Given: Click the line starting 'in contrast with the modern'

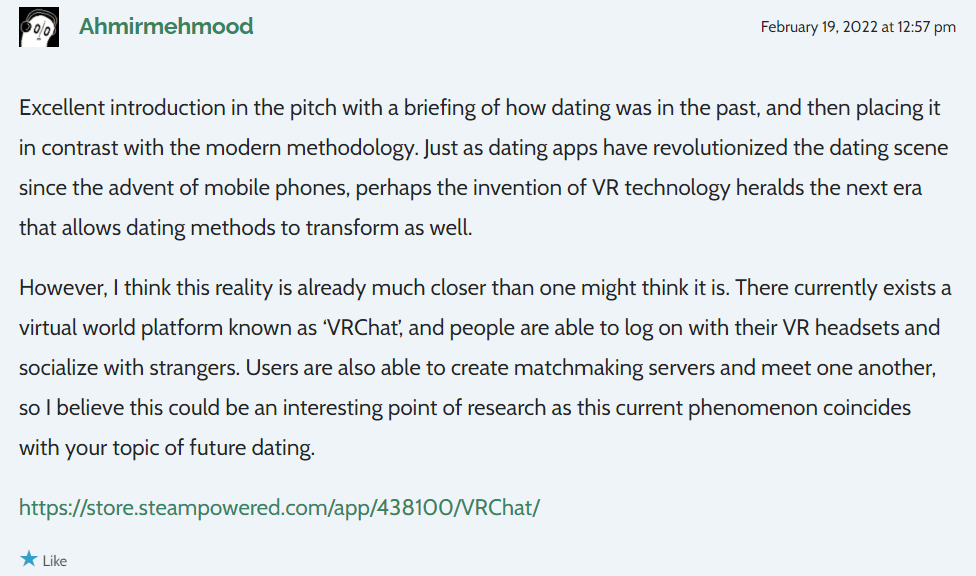Looking at the screenshot, I should 484,148.
